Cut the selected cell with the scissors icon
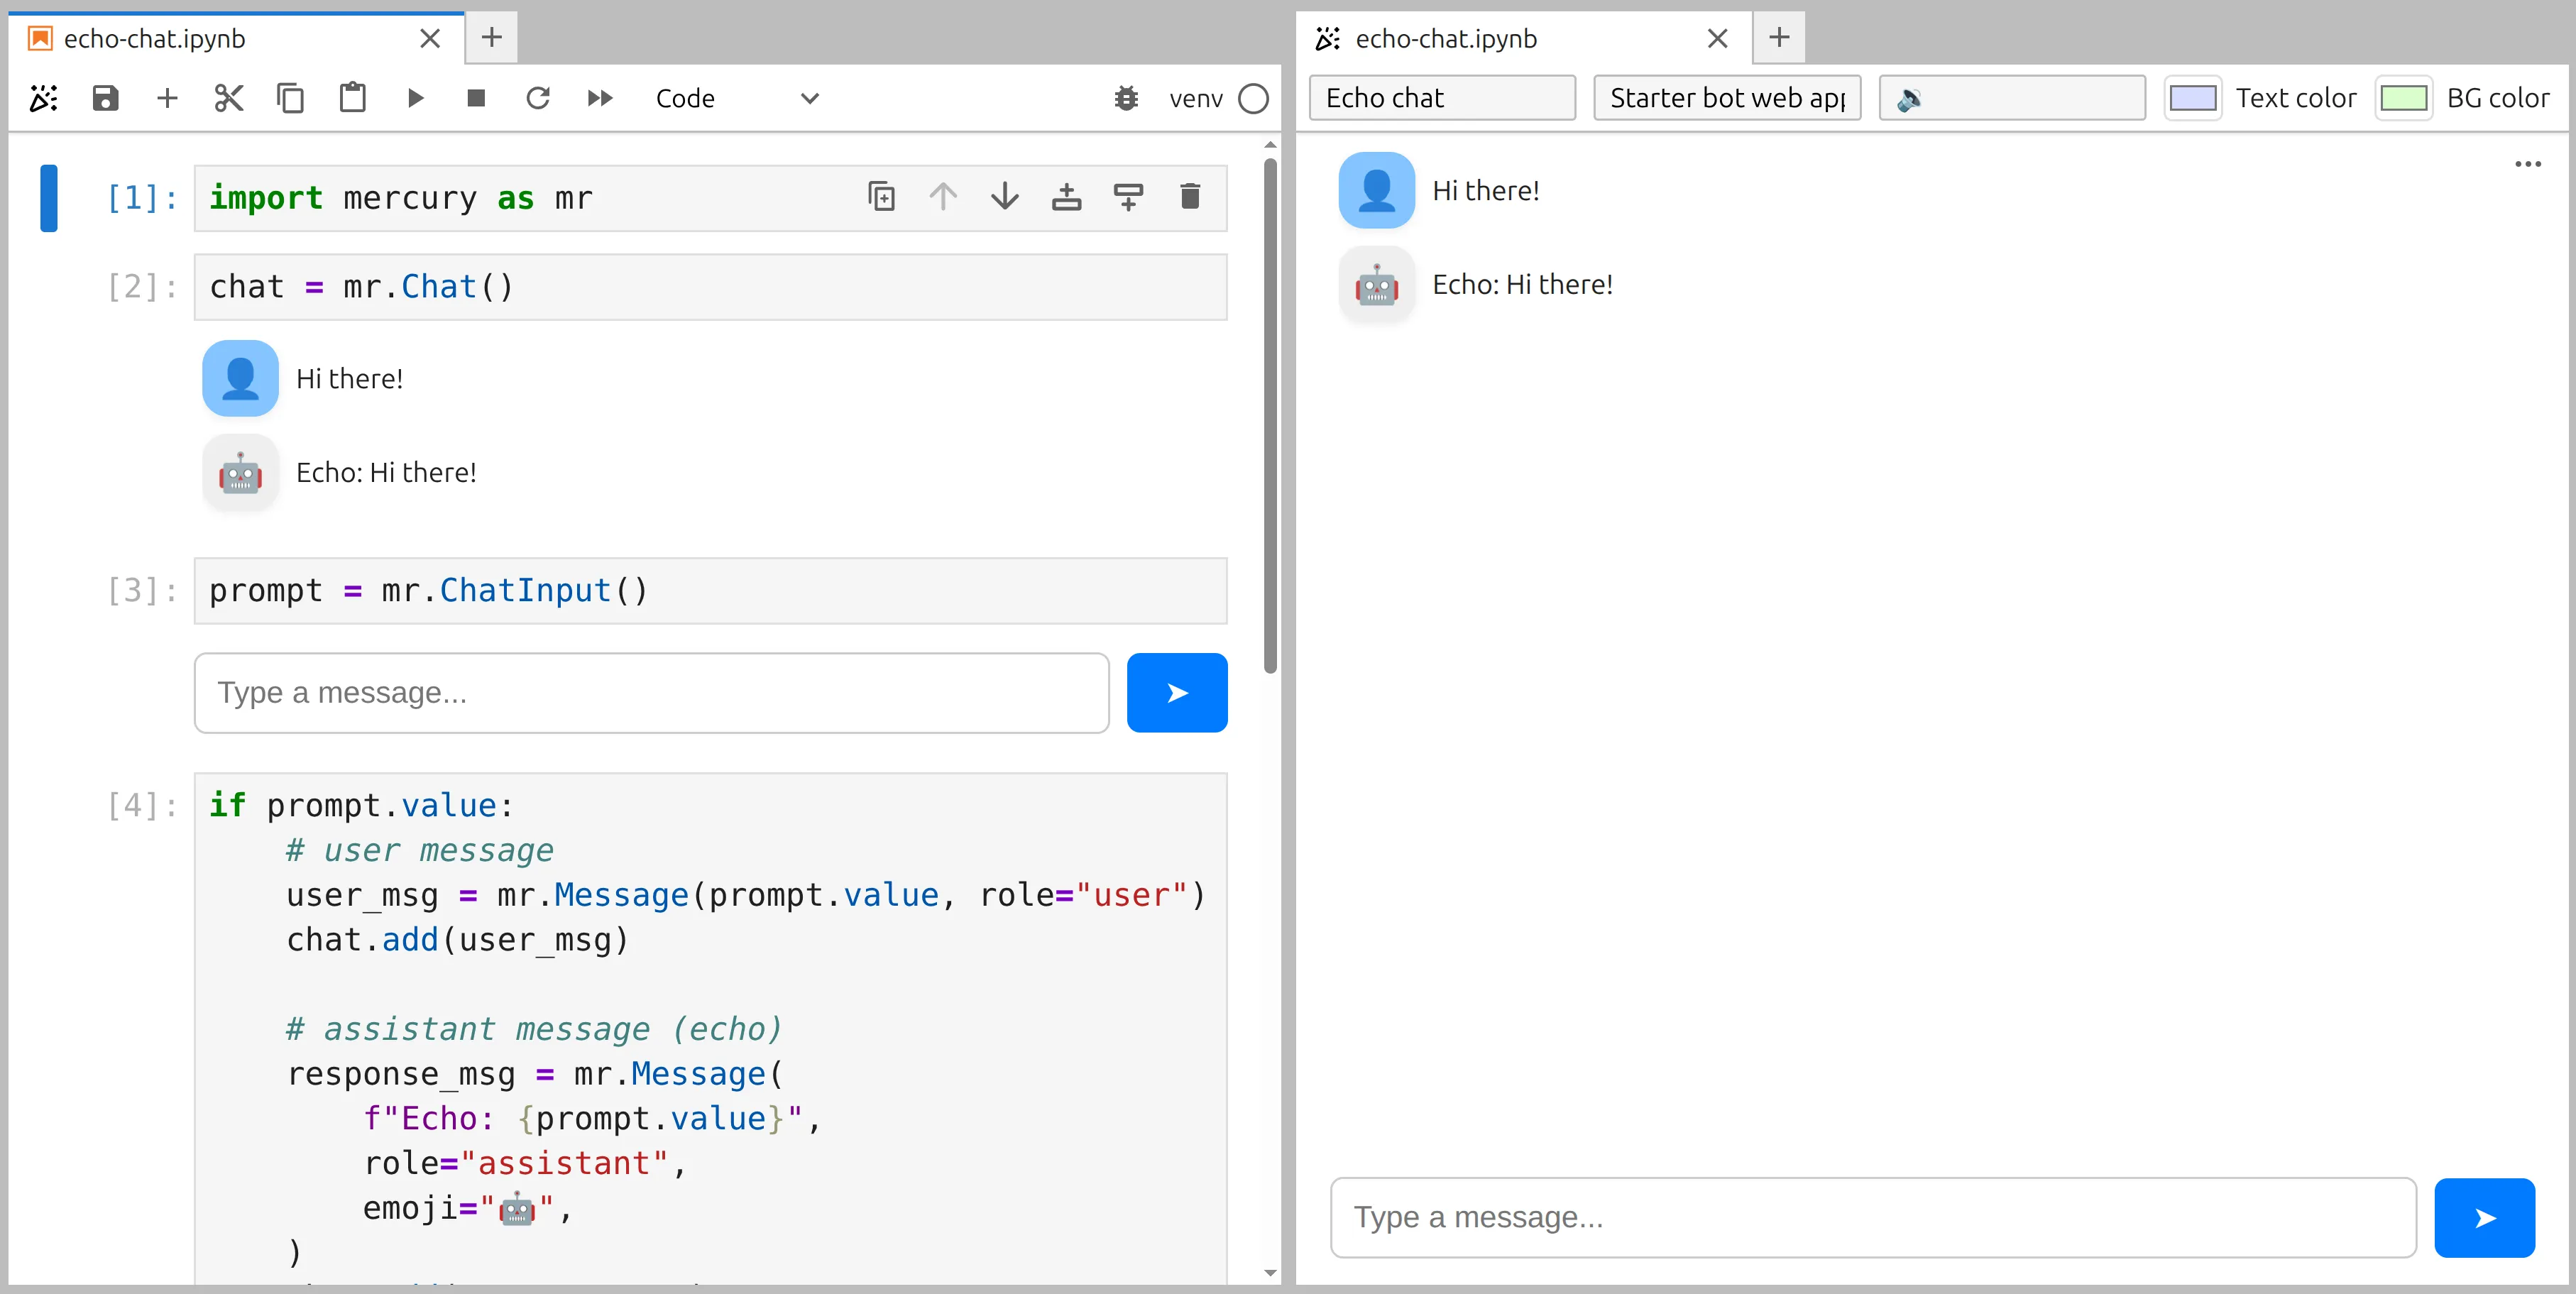This screenshot has height=1294, width=2576. pos(228,98)
